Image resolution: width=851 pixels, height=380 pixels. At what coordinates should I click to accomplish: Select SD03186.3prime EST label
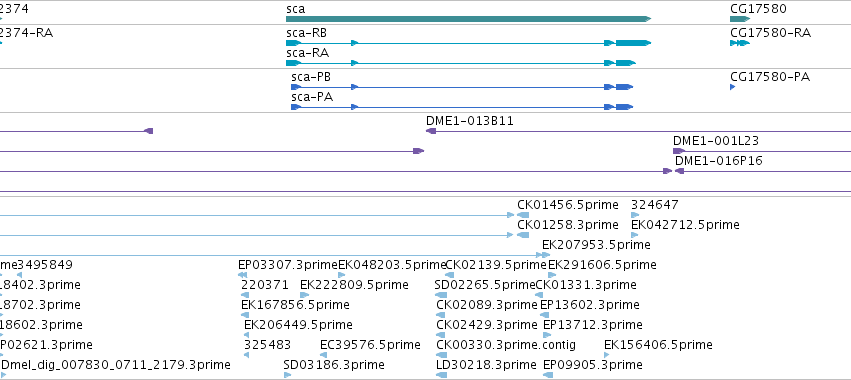click(334, 364)
